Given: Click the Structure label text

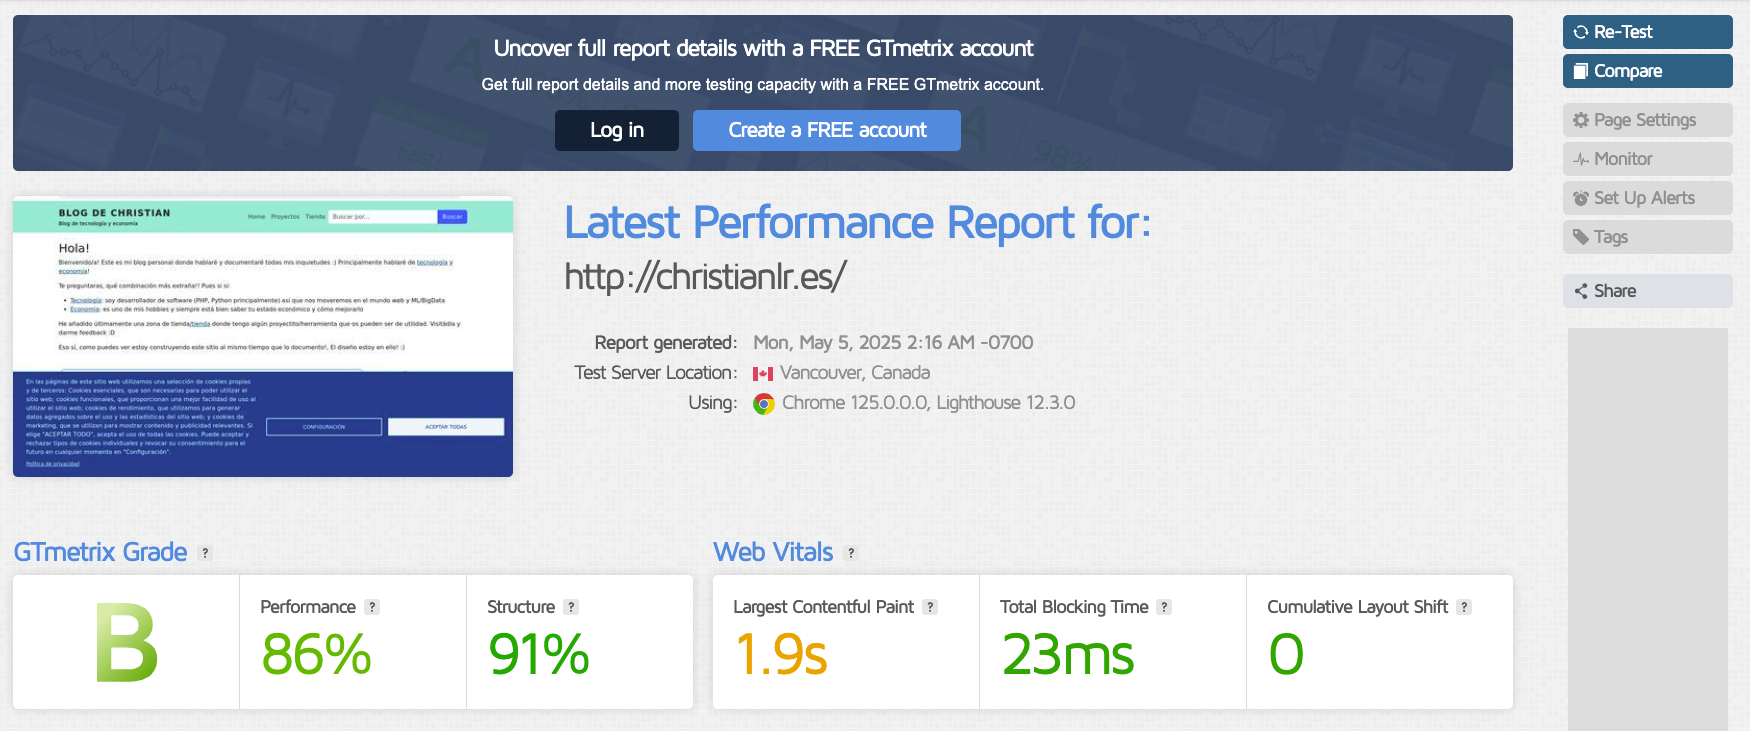Looking at the screenshot, I should tap(521, 607).
